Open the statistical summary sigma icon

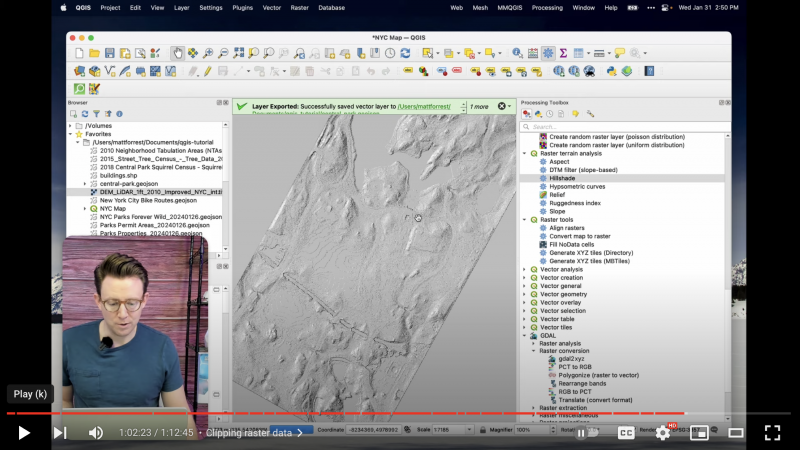(x=563, y=53)
